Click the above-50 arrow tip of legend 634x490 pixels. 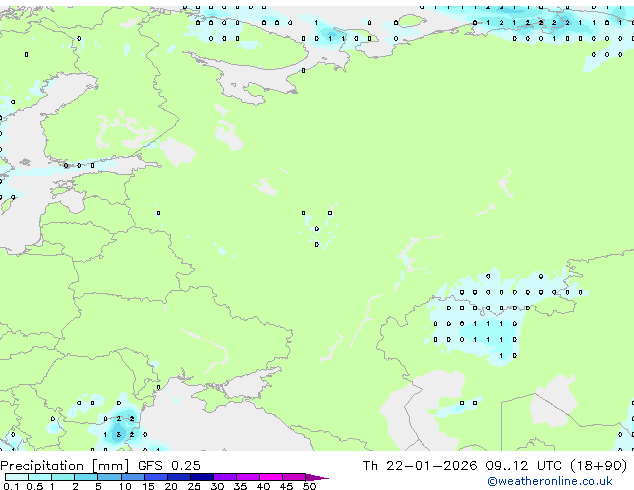(317, 478)
